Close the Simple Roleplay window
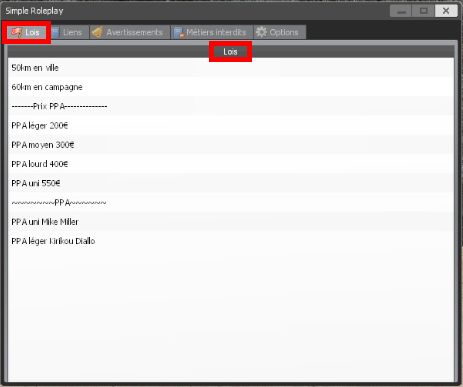The height and width of the screenshot is (387, 463). 446,11
